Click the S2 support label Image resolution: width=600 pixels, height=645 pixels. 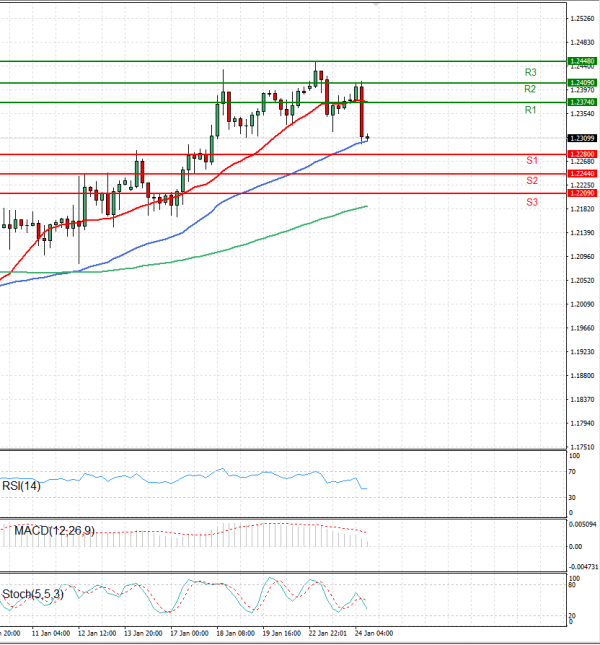pos(532,181)
